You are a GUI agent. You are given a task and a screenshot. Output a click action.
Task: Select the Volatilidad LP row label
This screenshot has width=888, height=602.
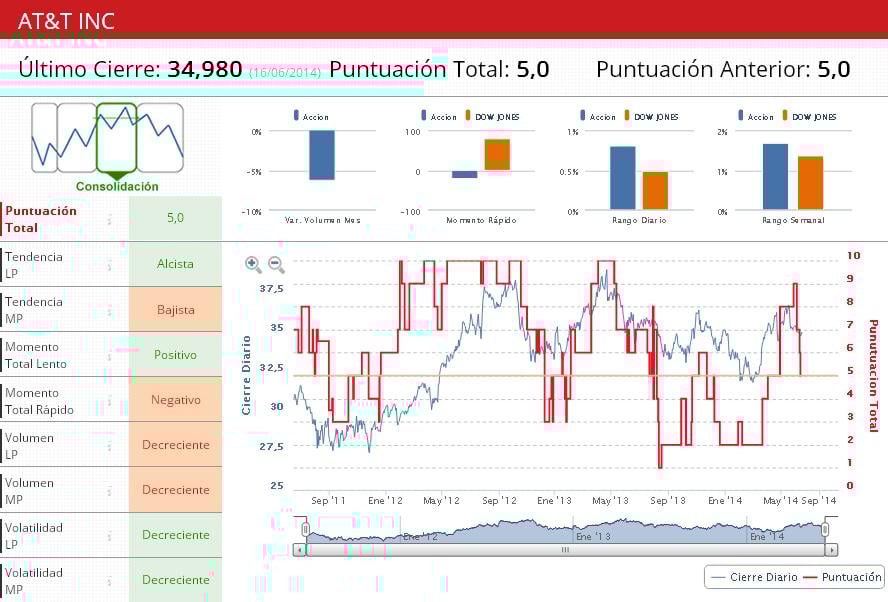pos(34,536)
